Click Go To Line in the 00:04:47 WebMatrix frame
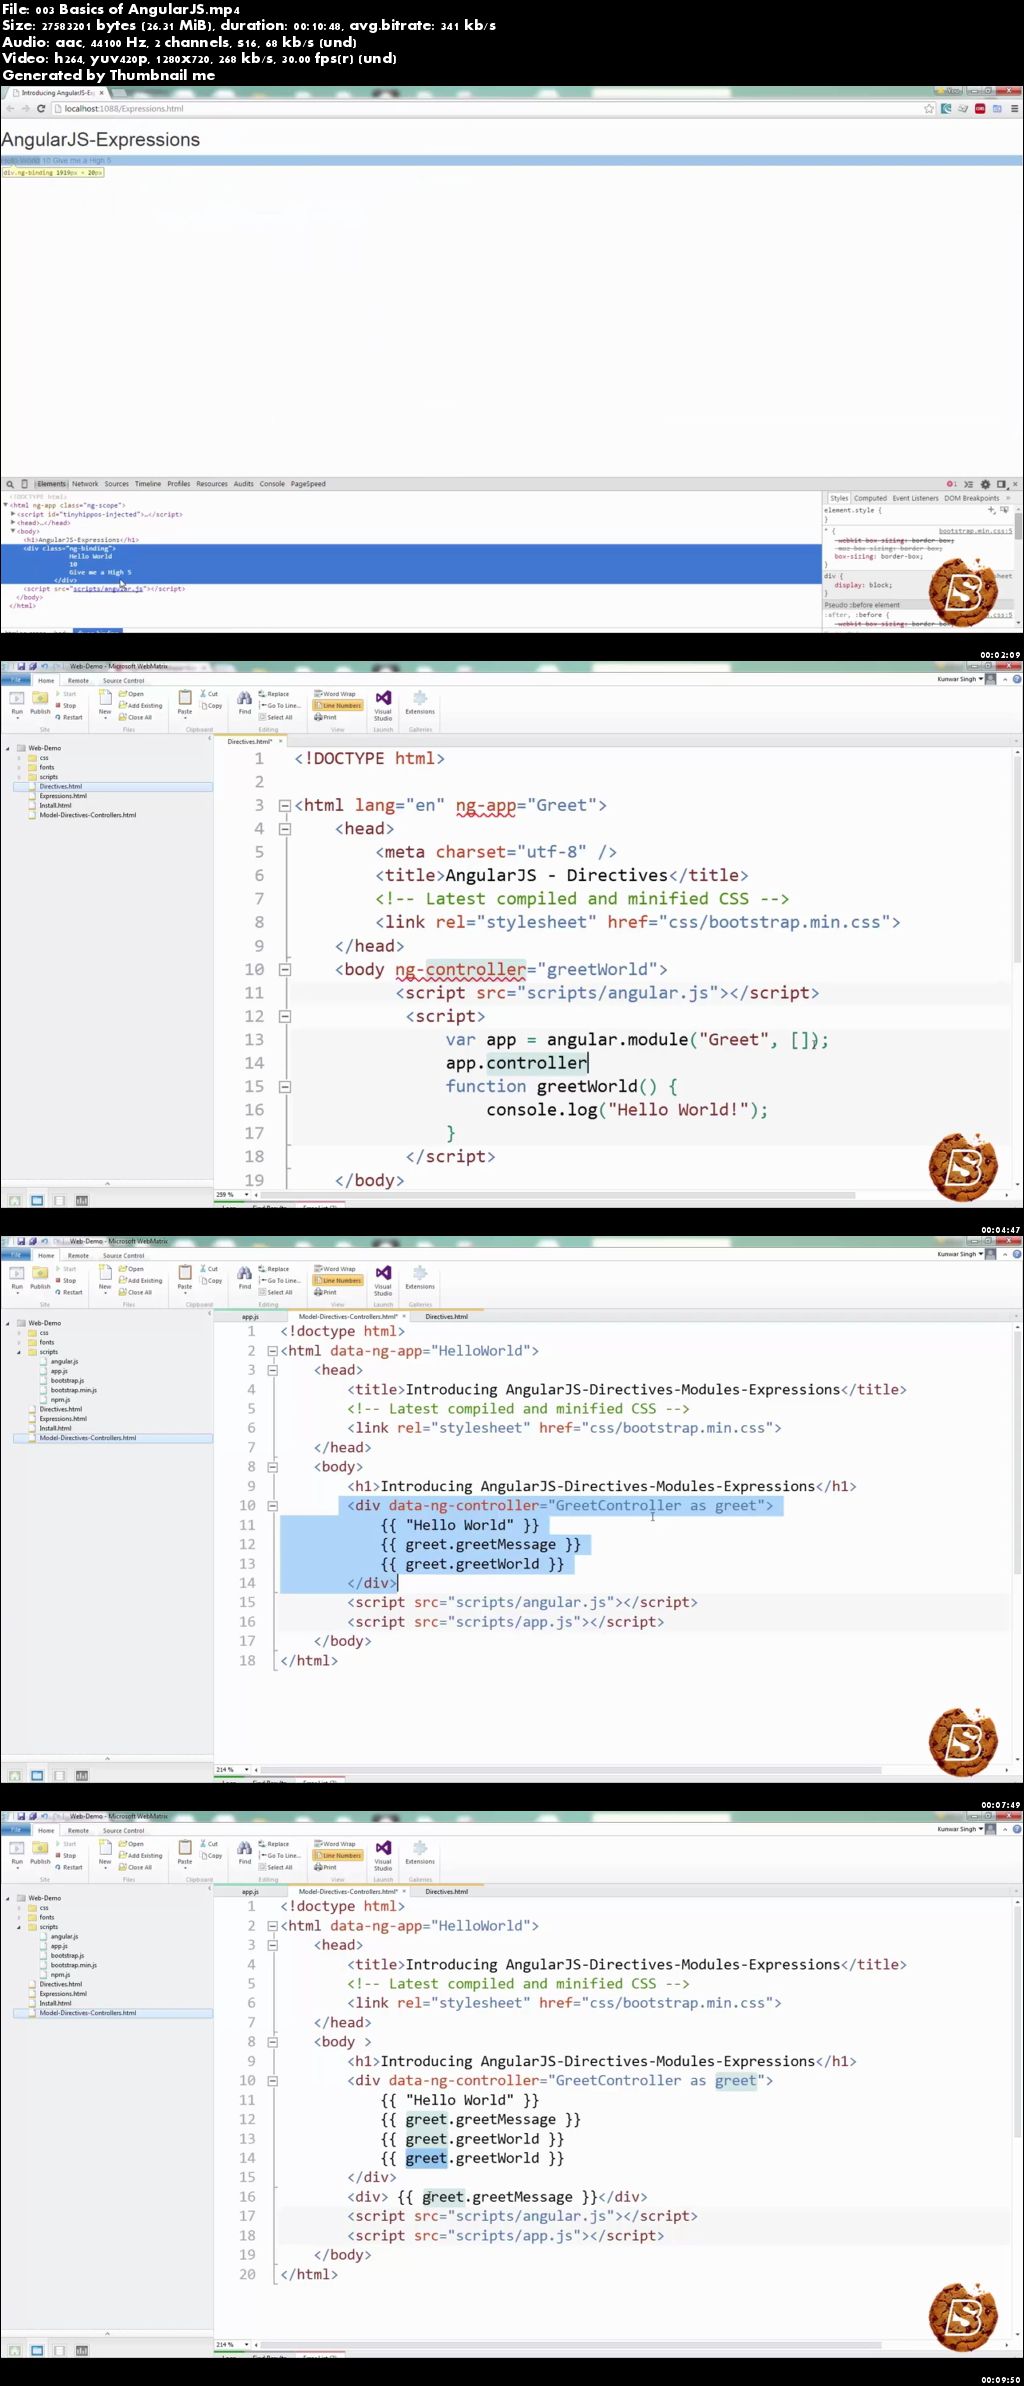This screenshot has height=2386, width=1024. pos(279,705)
